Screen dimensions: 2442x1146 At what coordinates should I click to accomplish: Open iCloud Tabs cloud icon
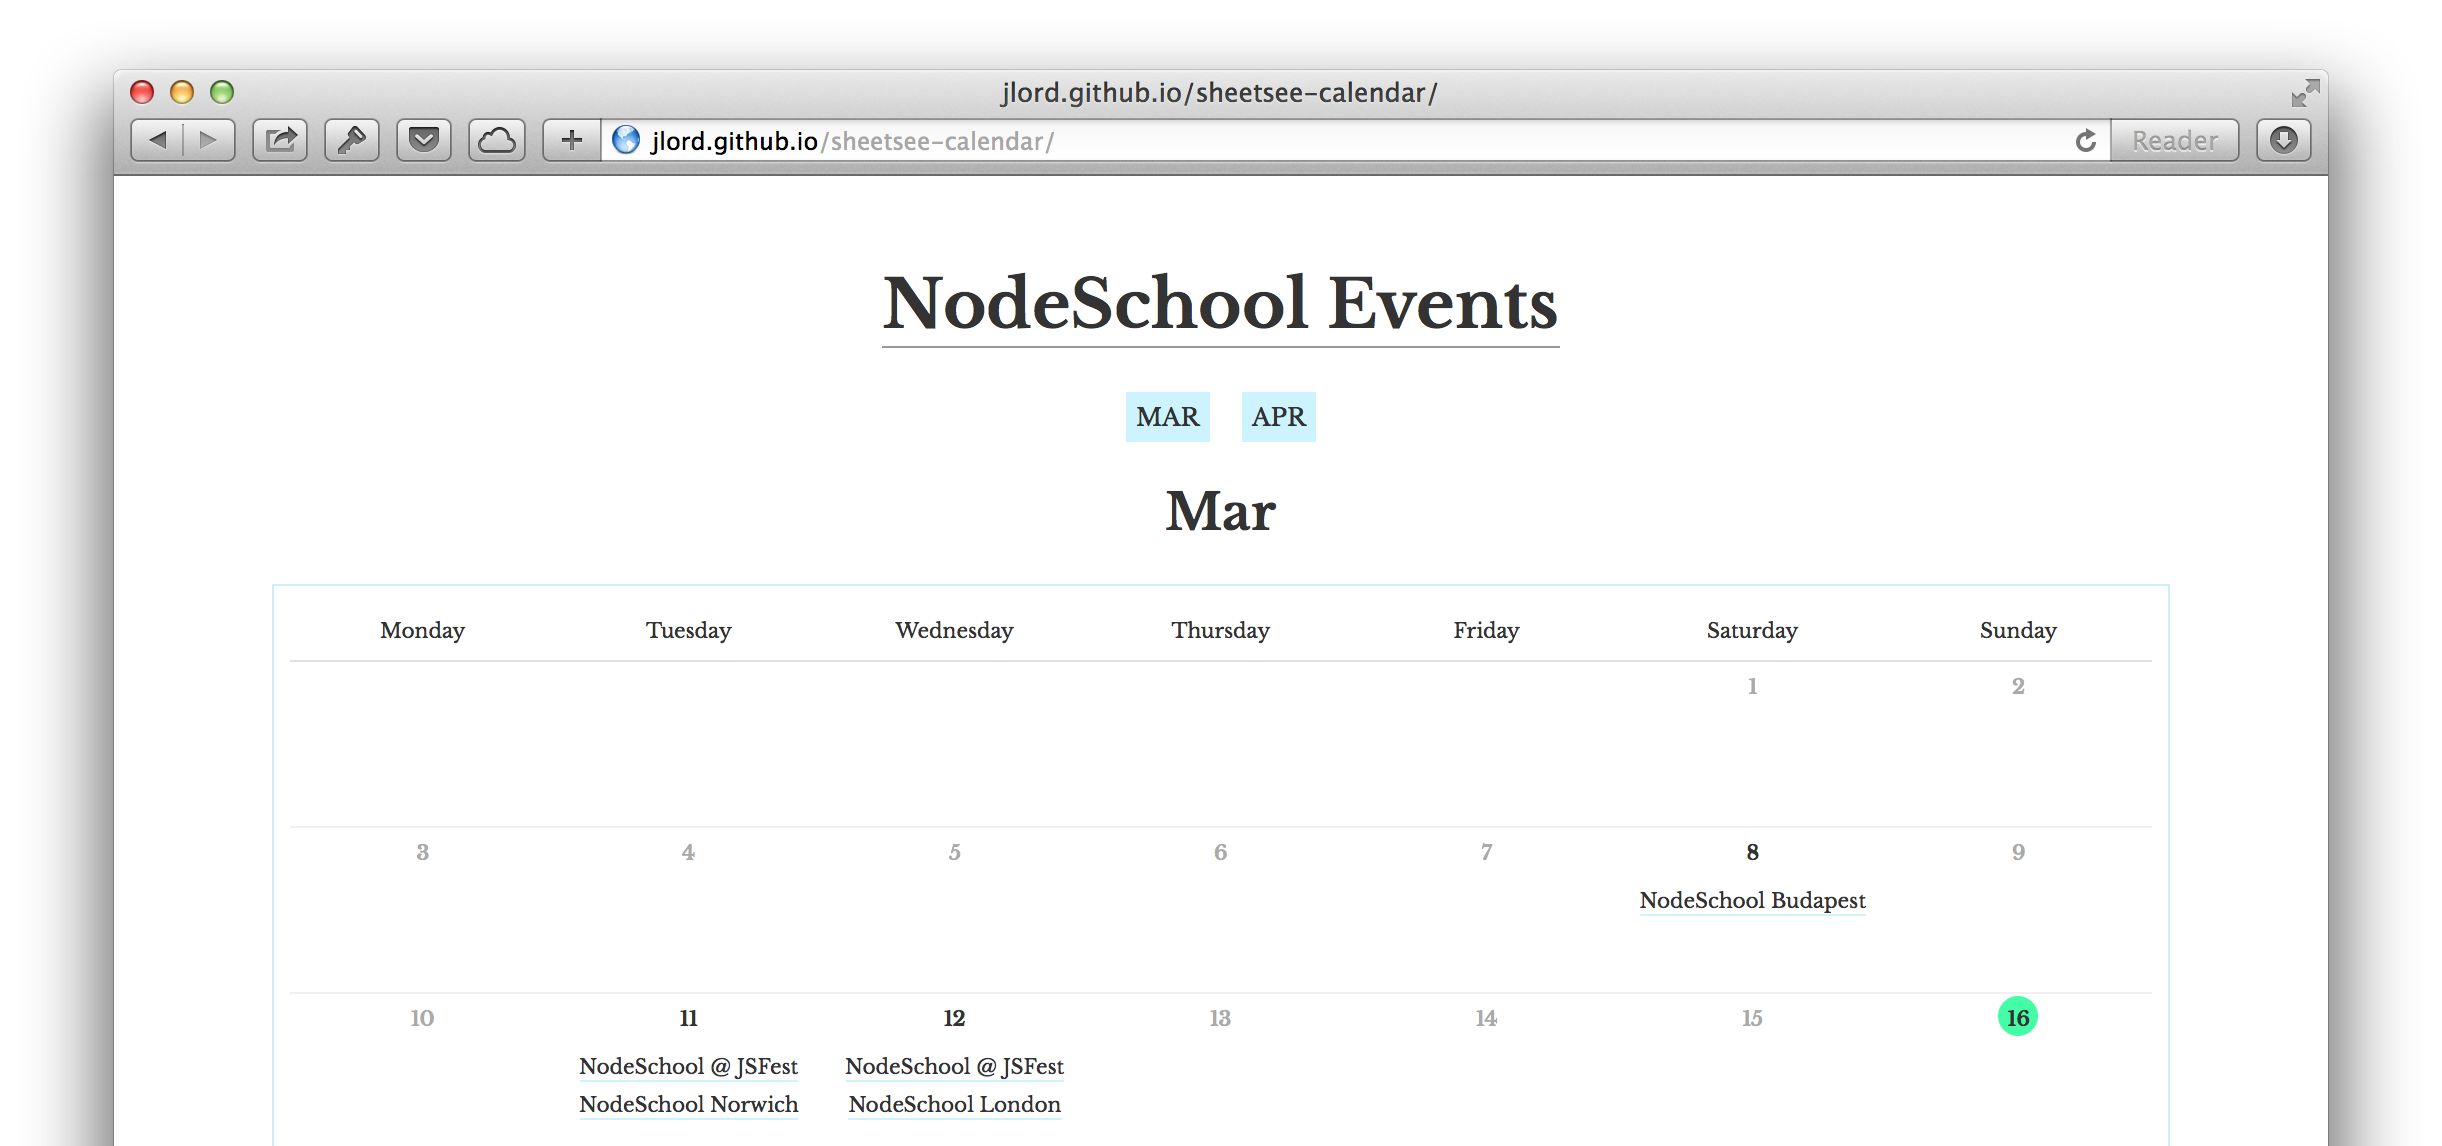point(497,140)
